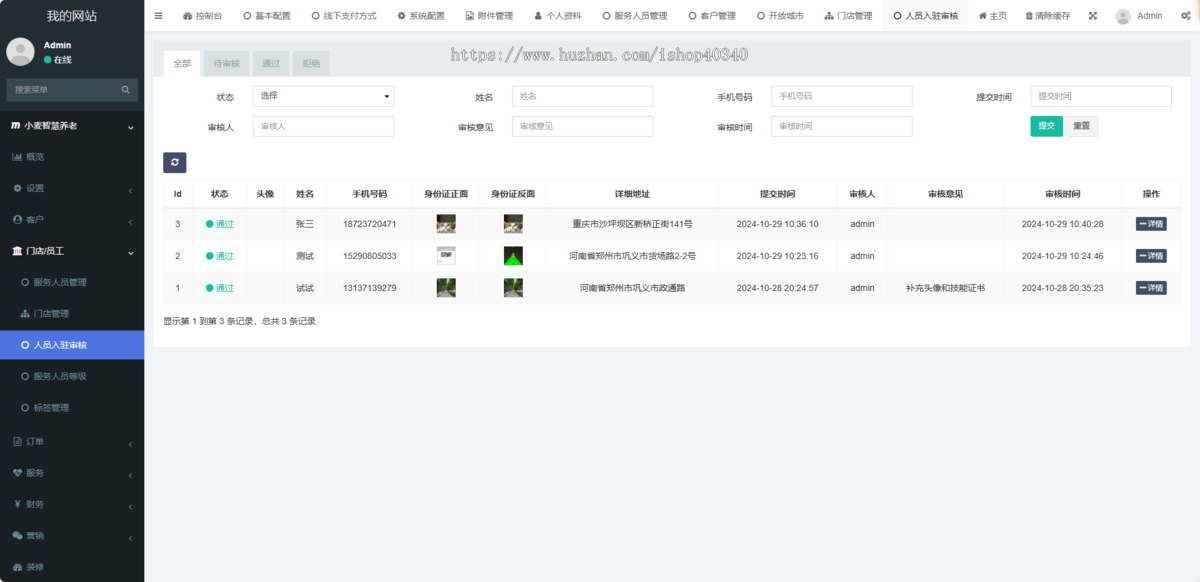Select the 通过 filter tab
The width and height of the screenshot is (1200, 582).
coord(271,63)
